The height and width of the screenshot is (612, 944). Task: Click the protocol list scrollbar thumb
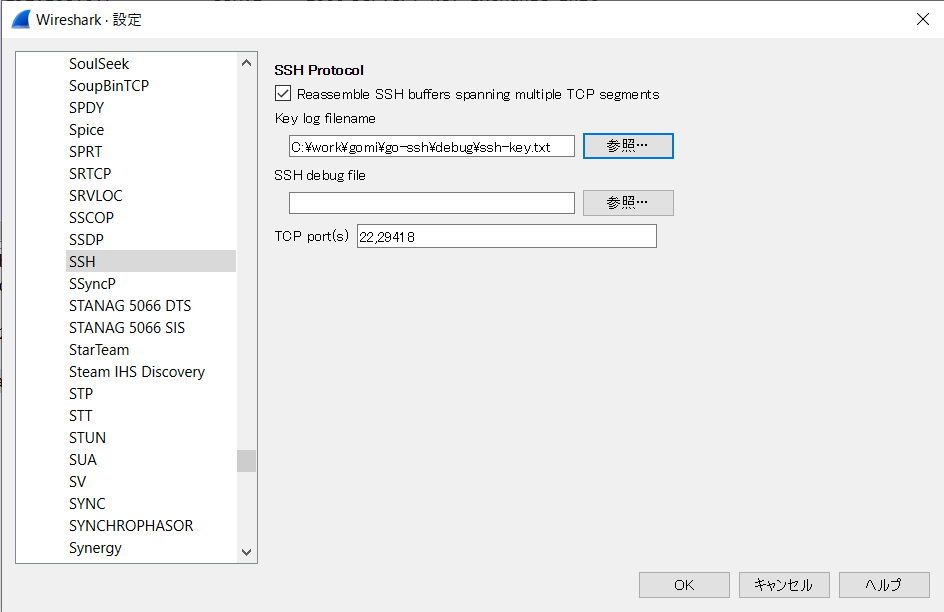tap(246, 461)
